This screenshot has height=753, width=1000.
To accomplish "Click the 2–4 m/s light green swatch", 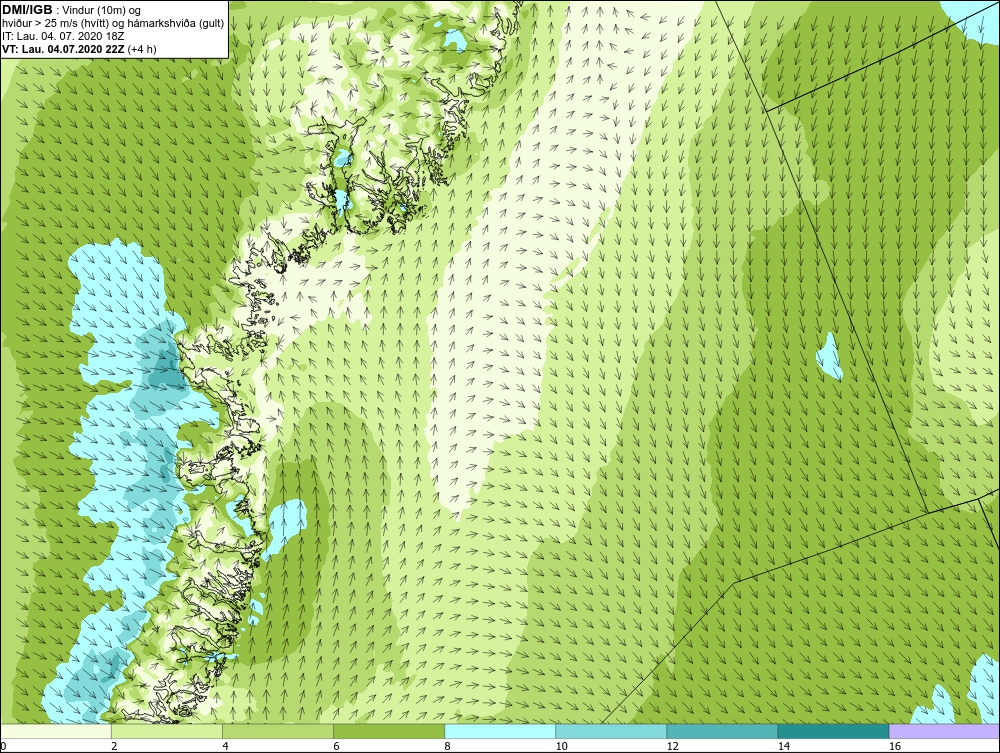I will [x=166, y=731].
